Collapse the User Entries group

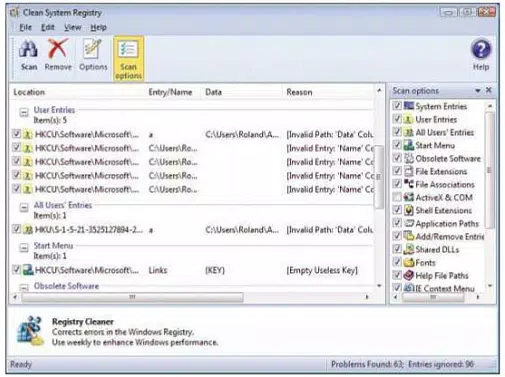pos(24,112)
